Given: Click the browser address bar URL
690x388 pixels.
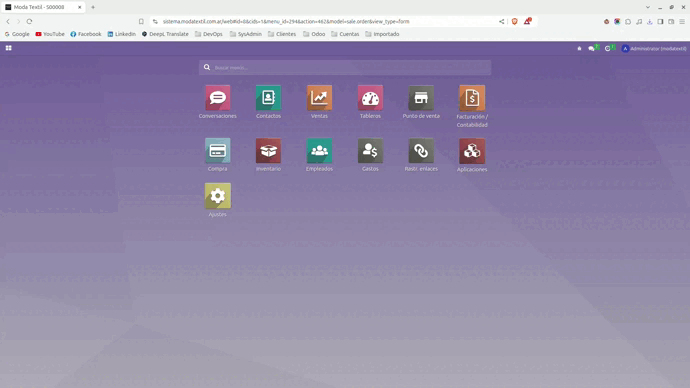Looking at the screenshot, I should pos(286,21).
